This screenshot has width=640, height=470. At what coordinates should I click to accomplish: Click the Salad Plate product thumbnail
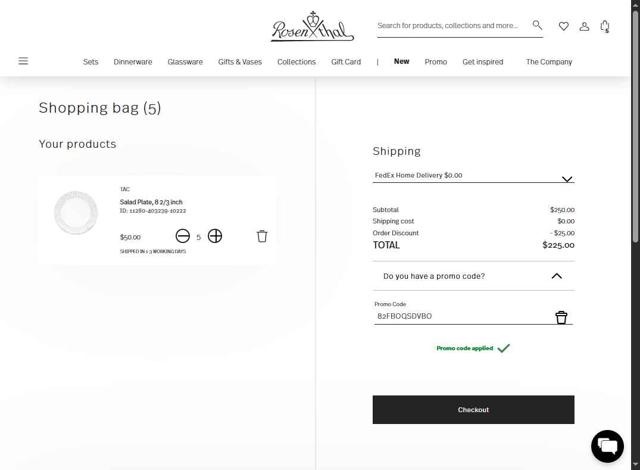75,213
